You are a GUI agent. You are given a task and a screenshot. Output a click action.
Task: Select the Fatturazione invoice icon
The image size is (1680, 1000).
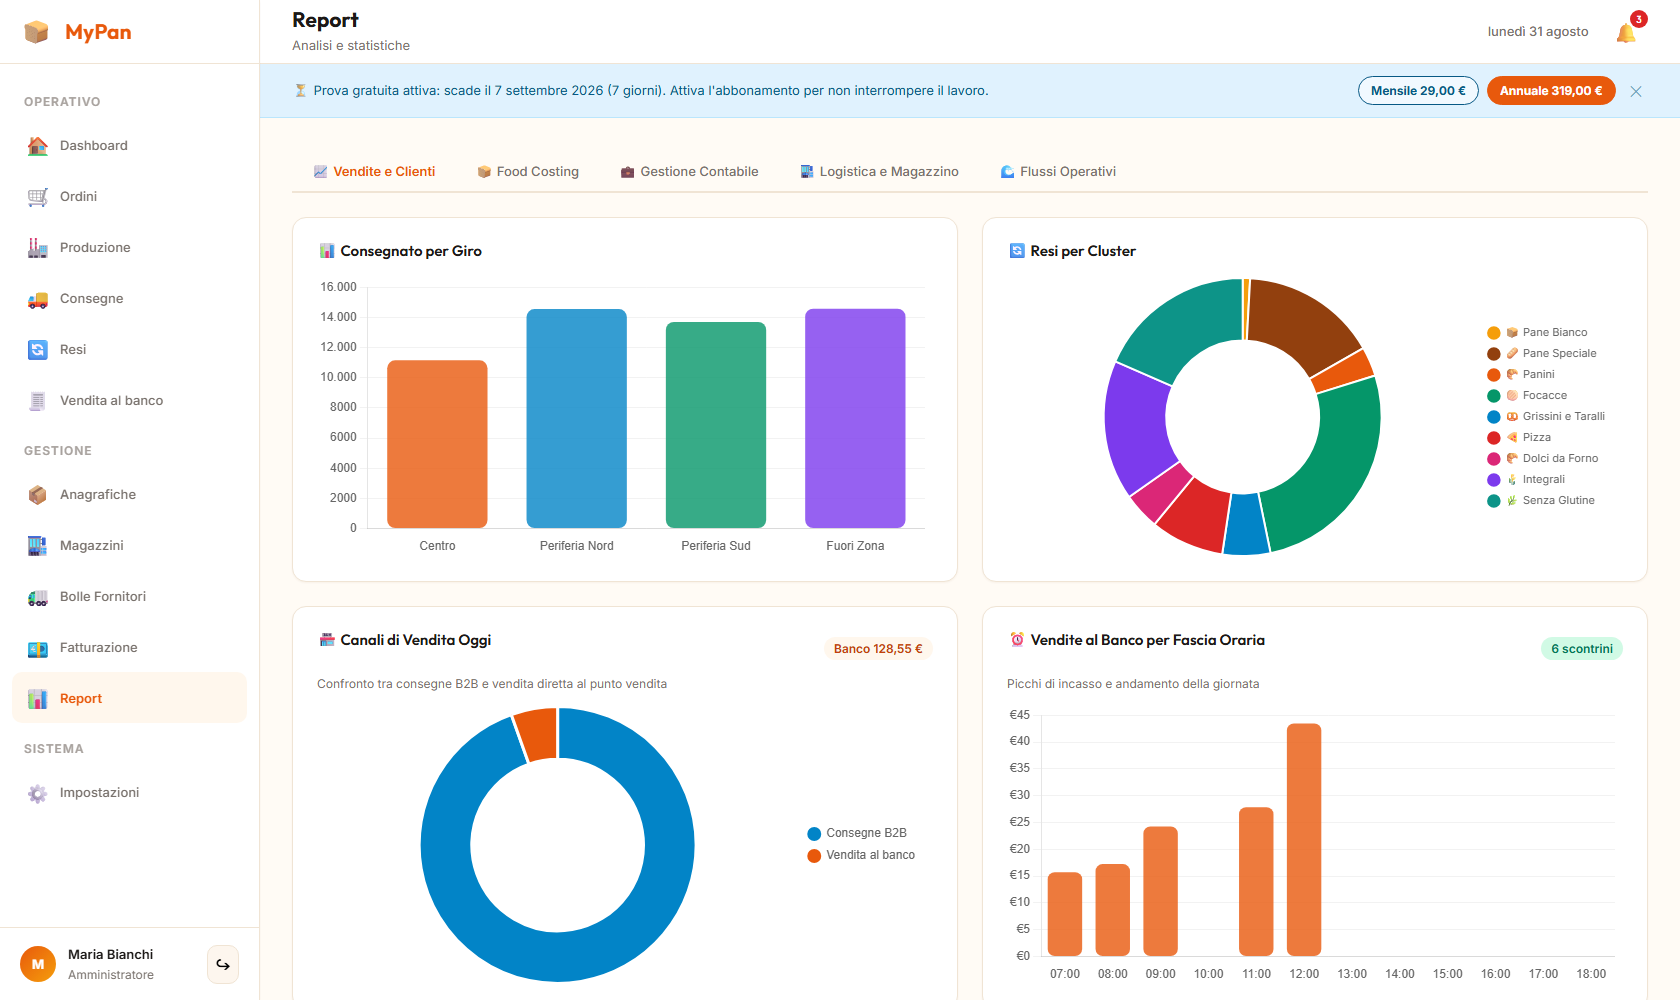coord(38,648)
